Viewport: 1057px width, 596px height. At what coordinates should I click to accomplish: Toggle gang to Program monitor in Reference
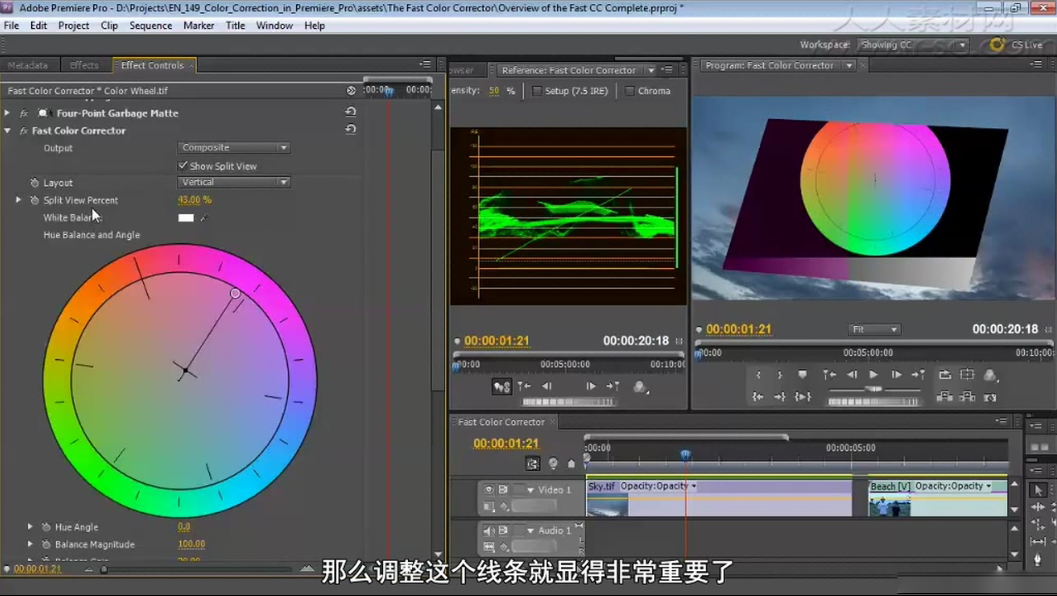click(x=502, y=386)
